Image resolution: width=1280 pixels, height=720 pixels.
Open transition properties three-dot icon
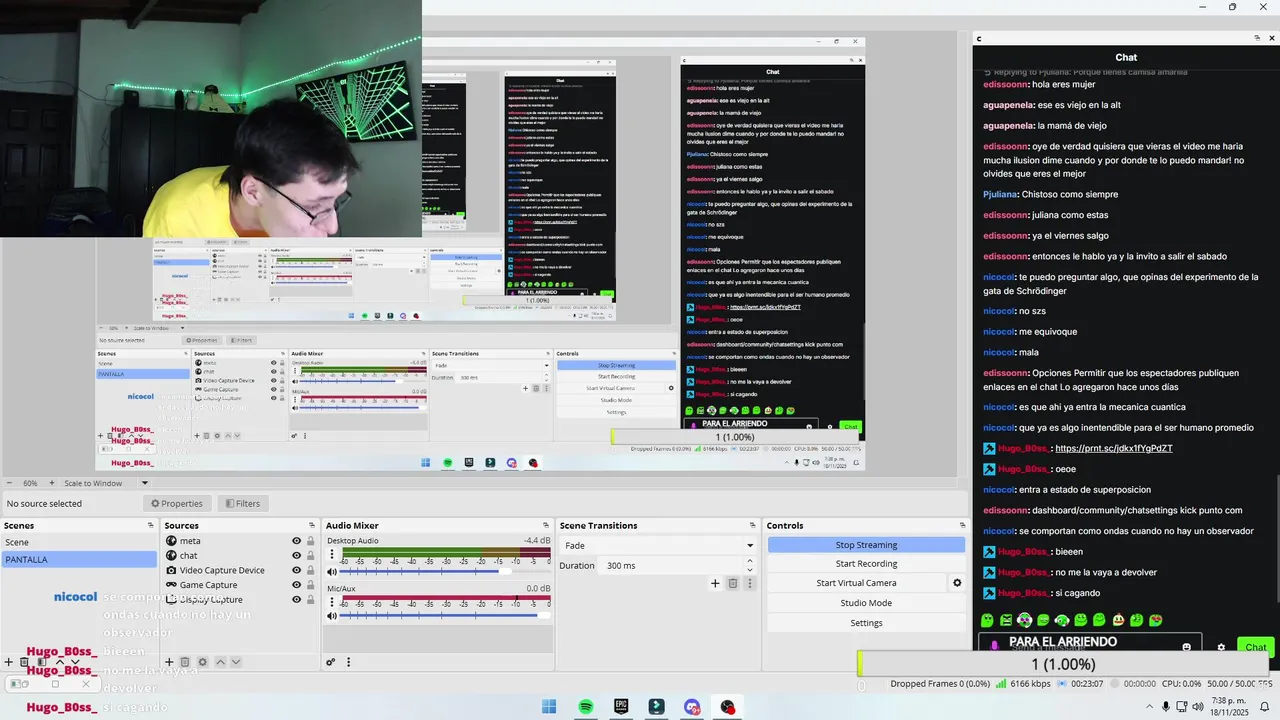click(x=750, y=583)
